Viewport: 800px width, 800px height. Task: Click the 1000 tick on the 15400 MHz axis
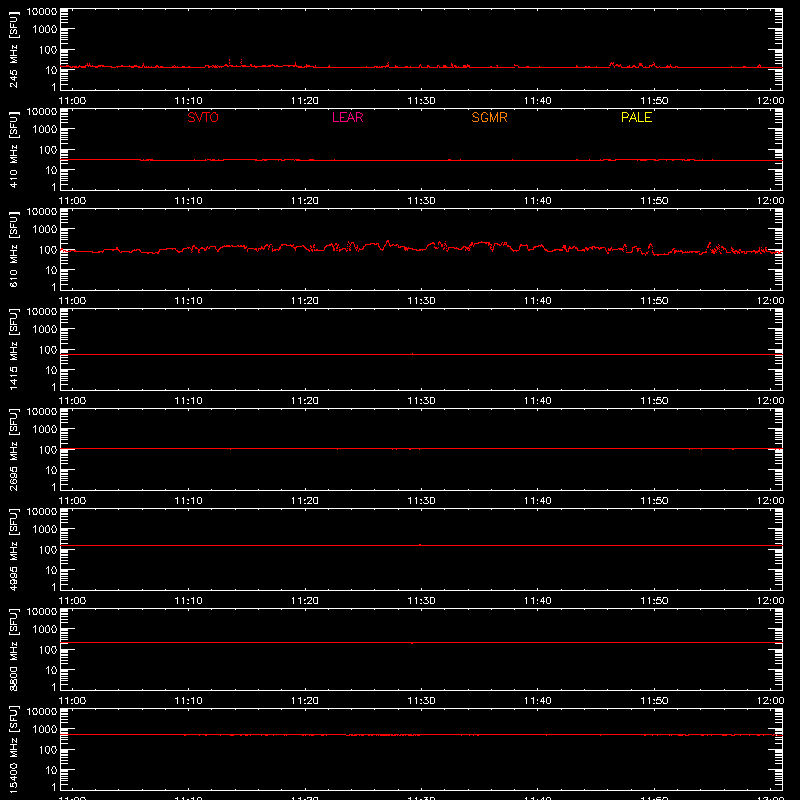45,730
